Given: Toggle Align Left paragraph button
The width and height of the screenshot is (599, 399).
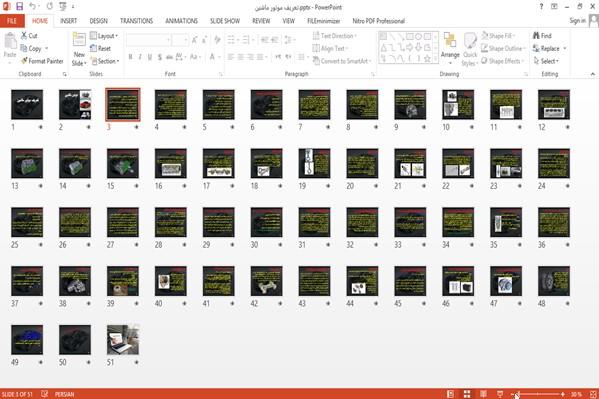Looking at the screenshot, I should pos(231,57).
